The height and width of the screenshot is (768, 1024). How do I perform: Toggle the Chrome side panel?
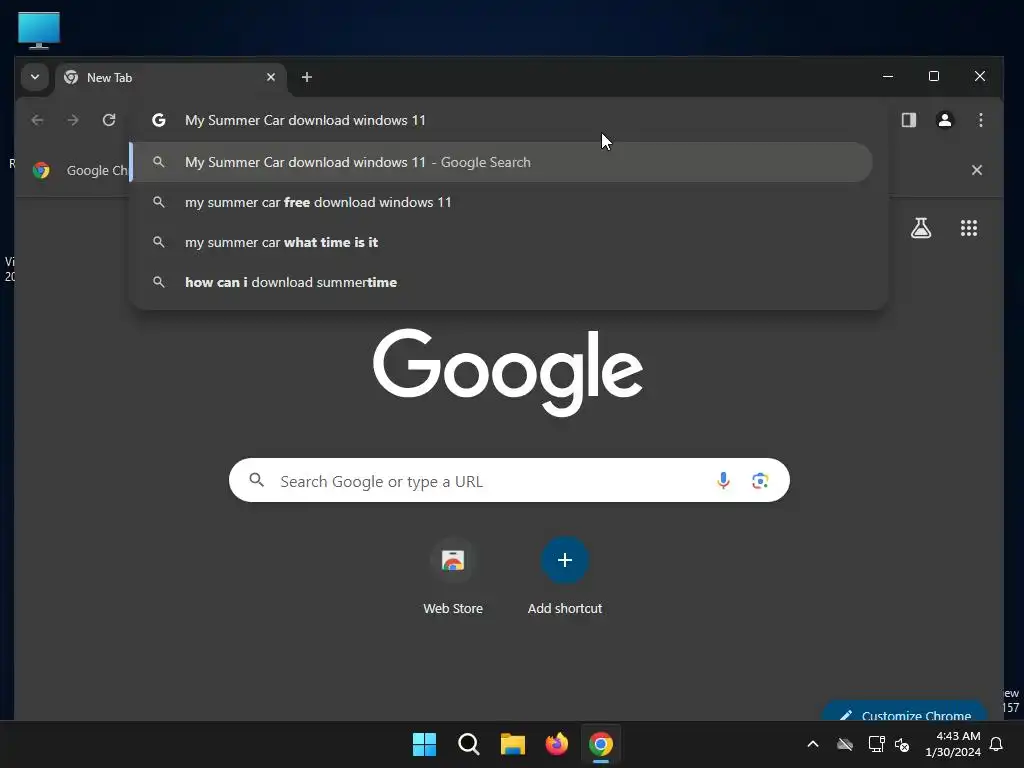coord(909,120)
